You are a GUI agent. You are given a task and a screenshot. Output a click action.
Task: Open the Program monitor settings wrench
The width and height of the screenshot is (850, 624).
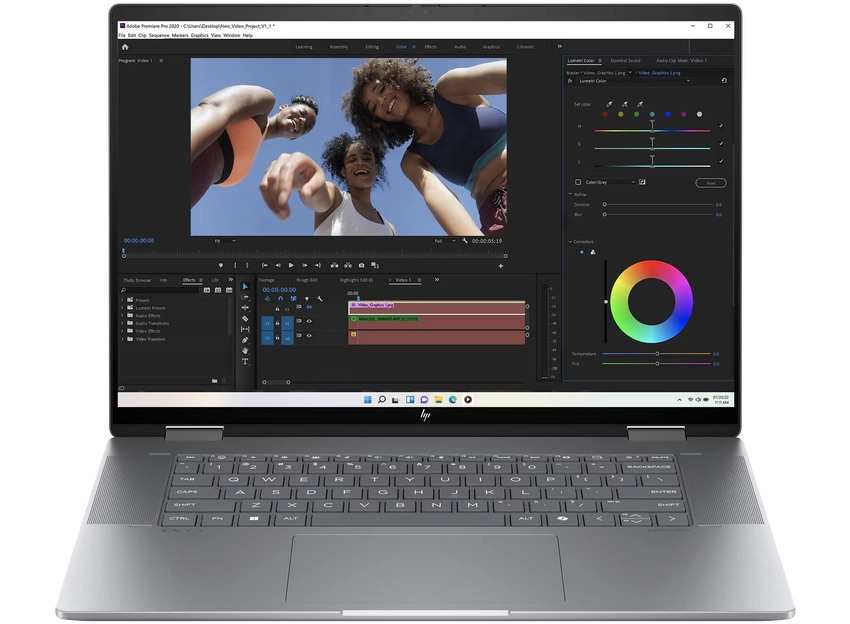click(x=463, y=240)
